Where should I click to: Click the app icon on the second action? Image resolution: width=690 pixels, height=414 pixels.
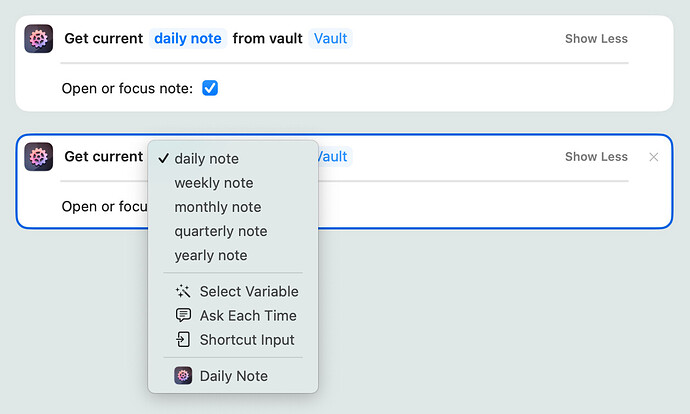pos(39,157)
